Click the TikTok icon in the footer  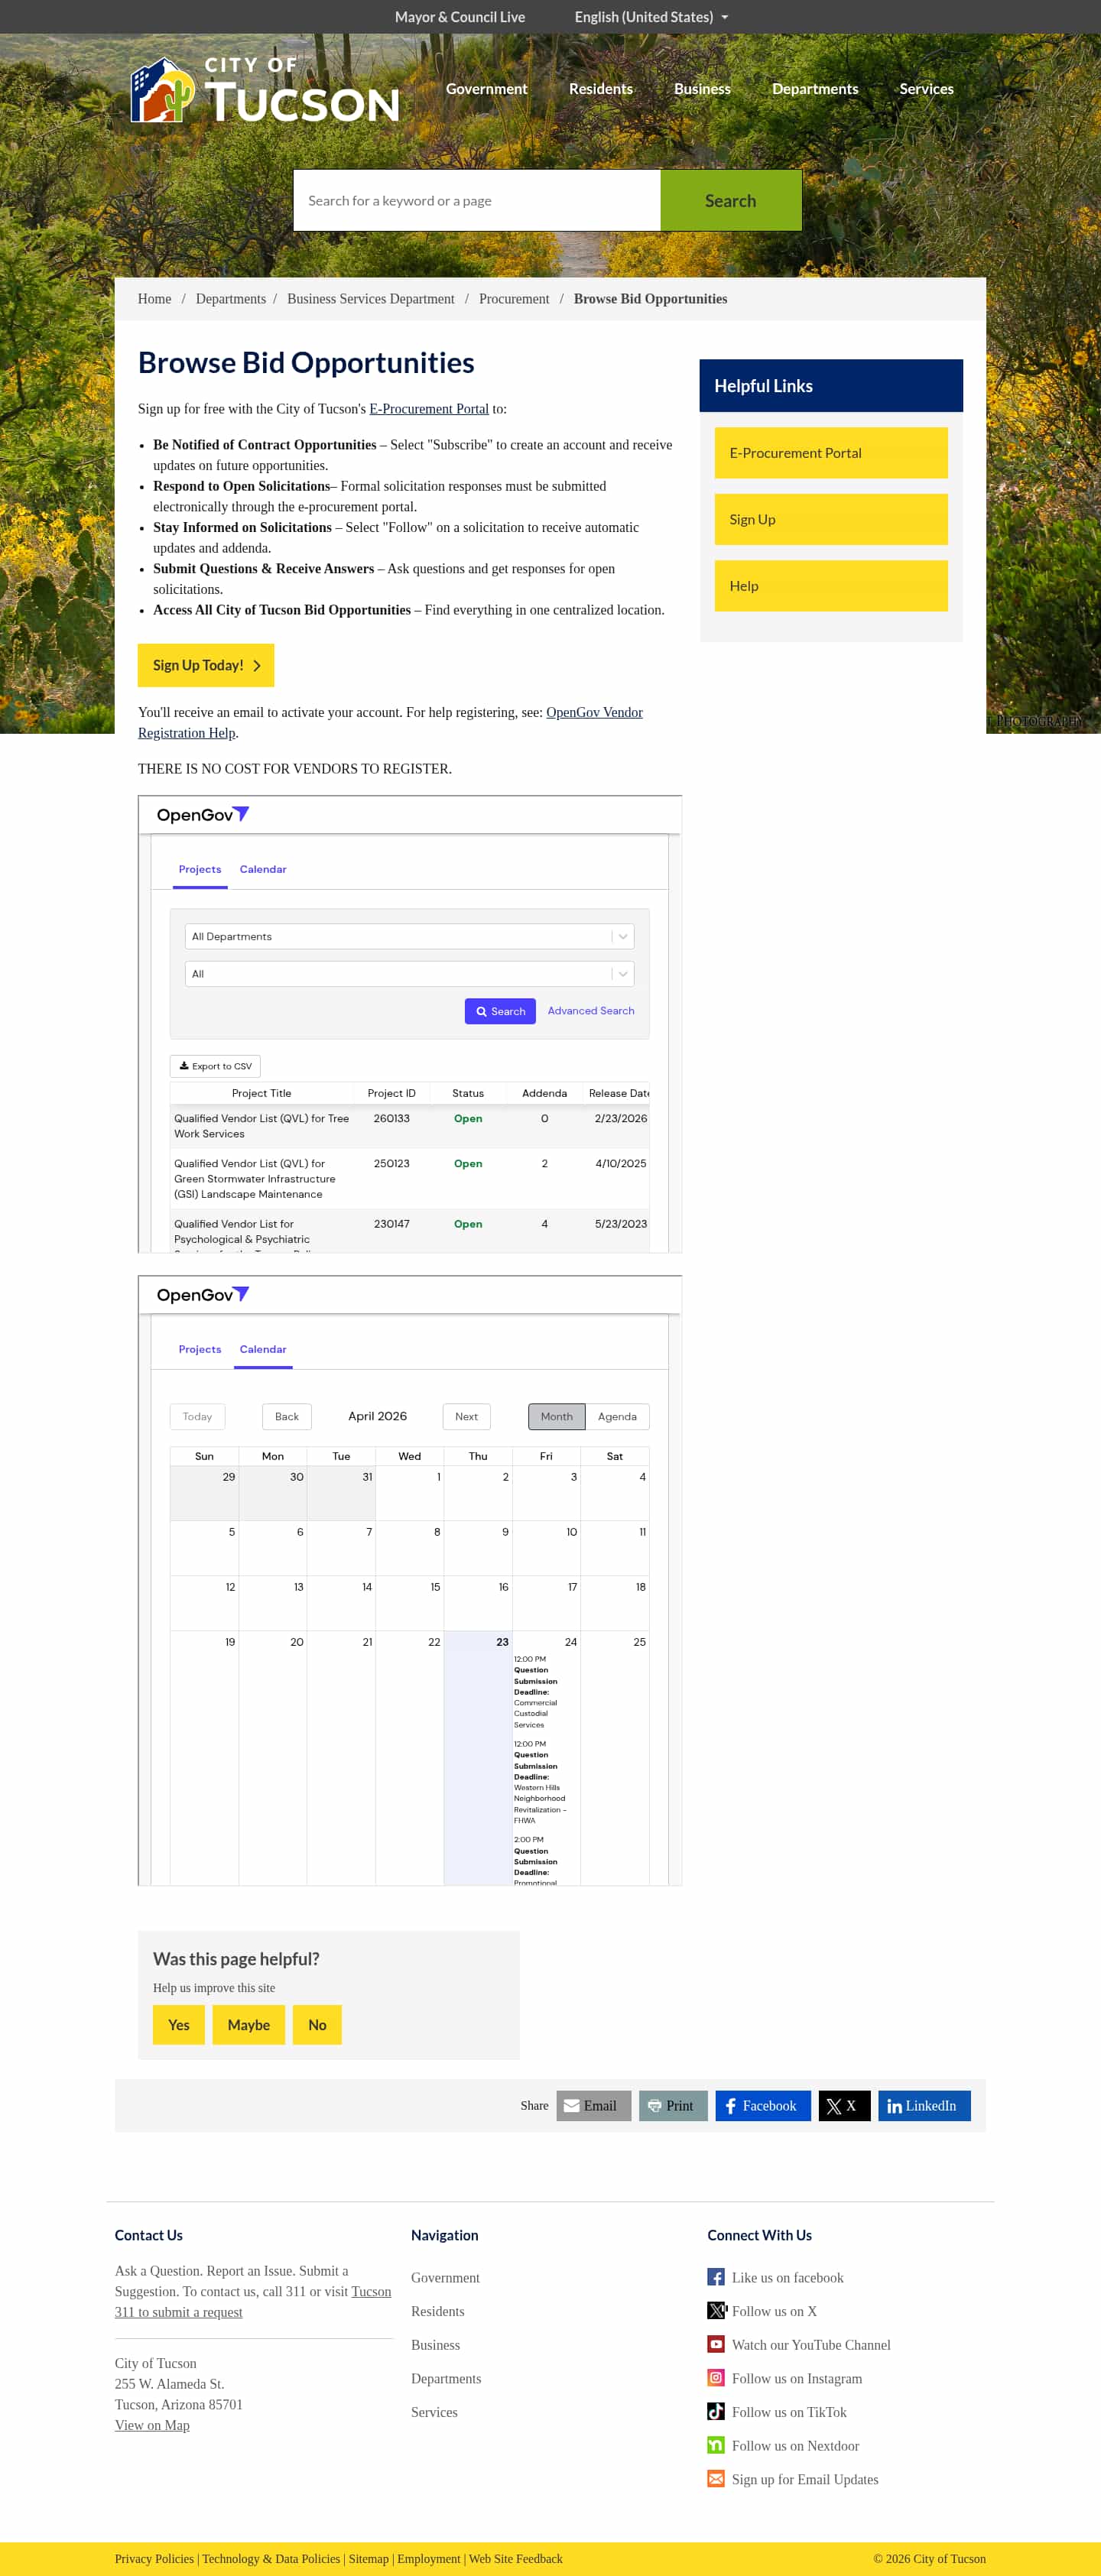pyautogui.click(x=715, y=2411)
